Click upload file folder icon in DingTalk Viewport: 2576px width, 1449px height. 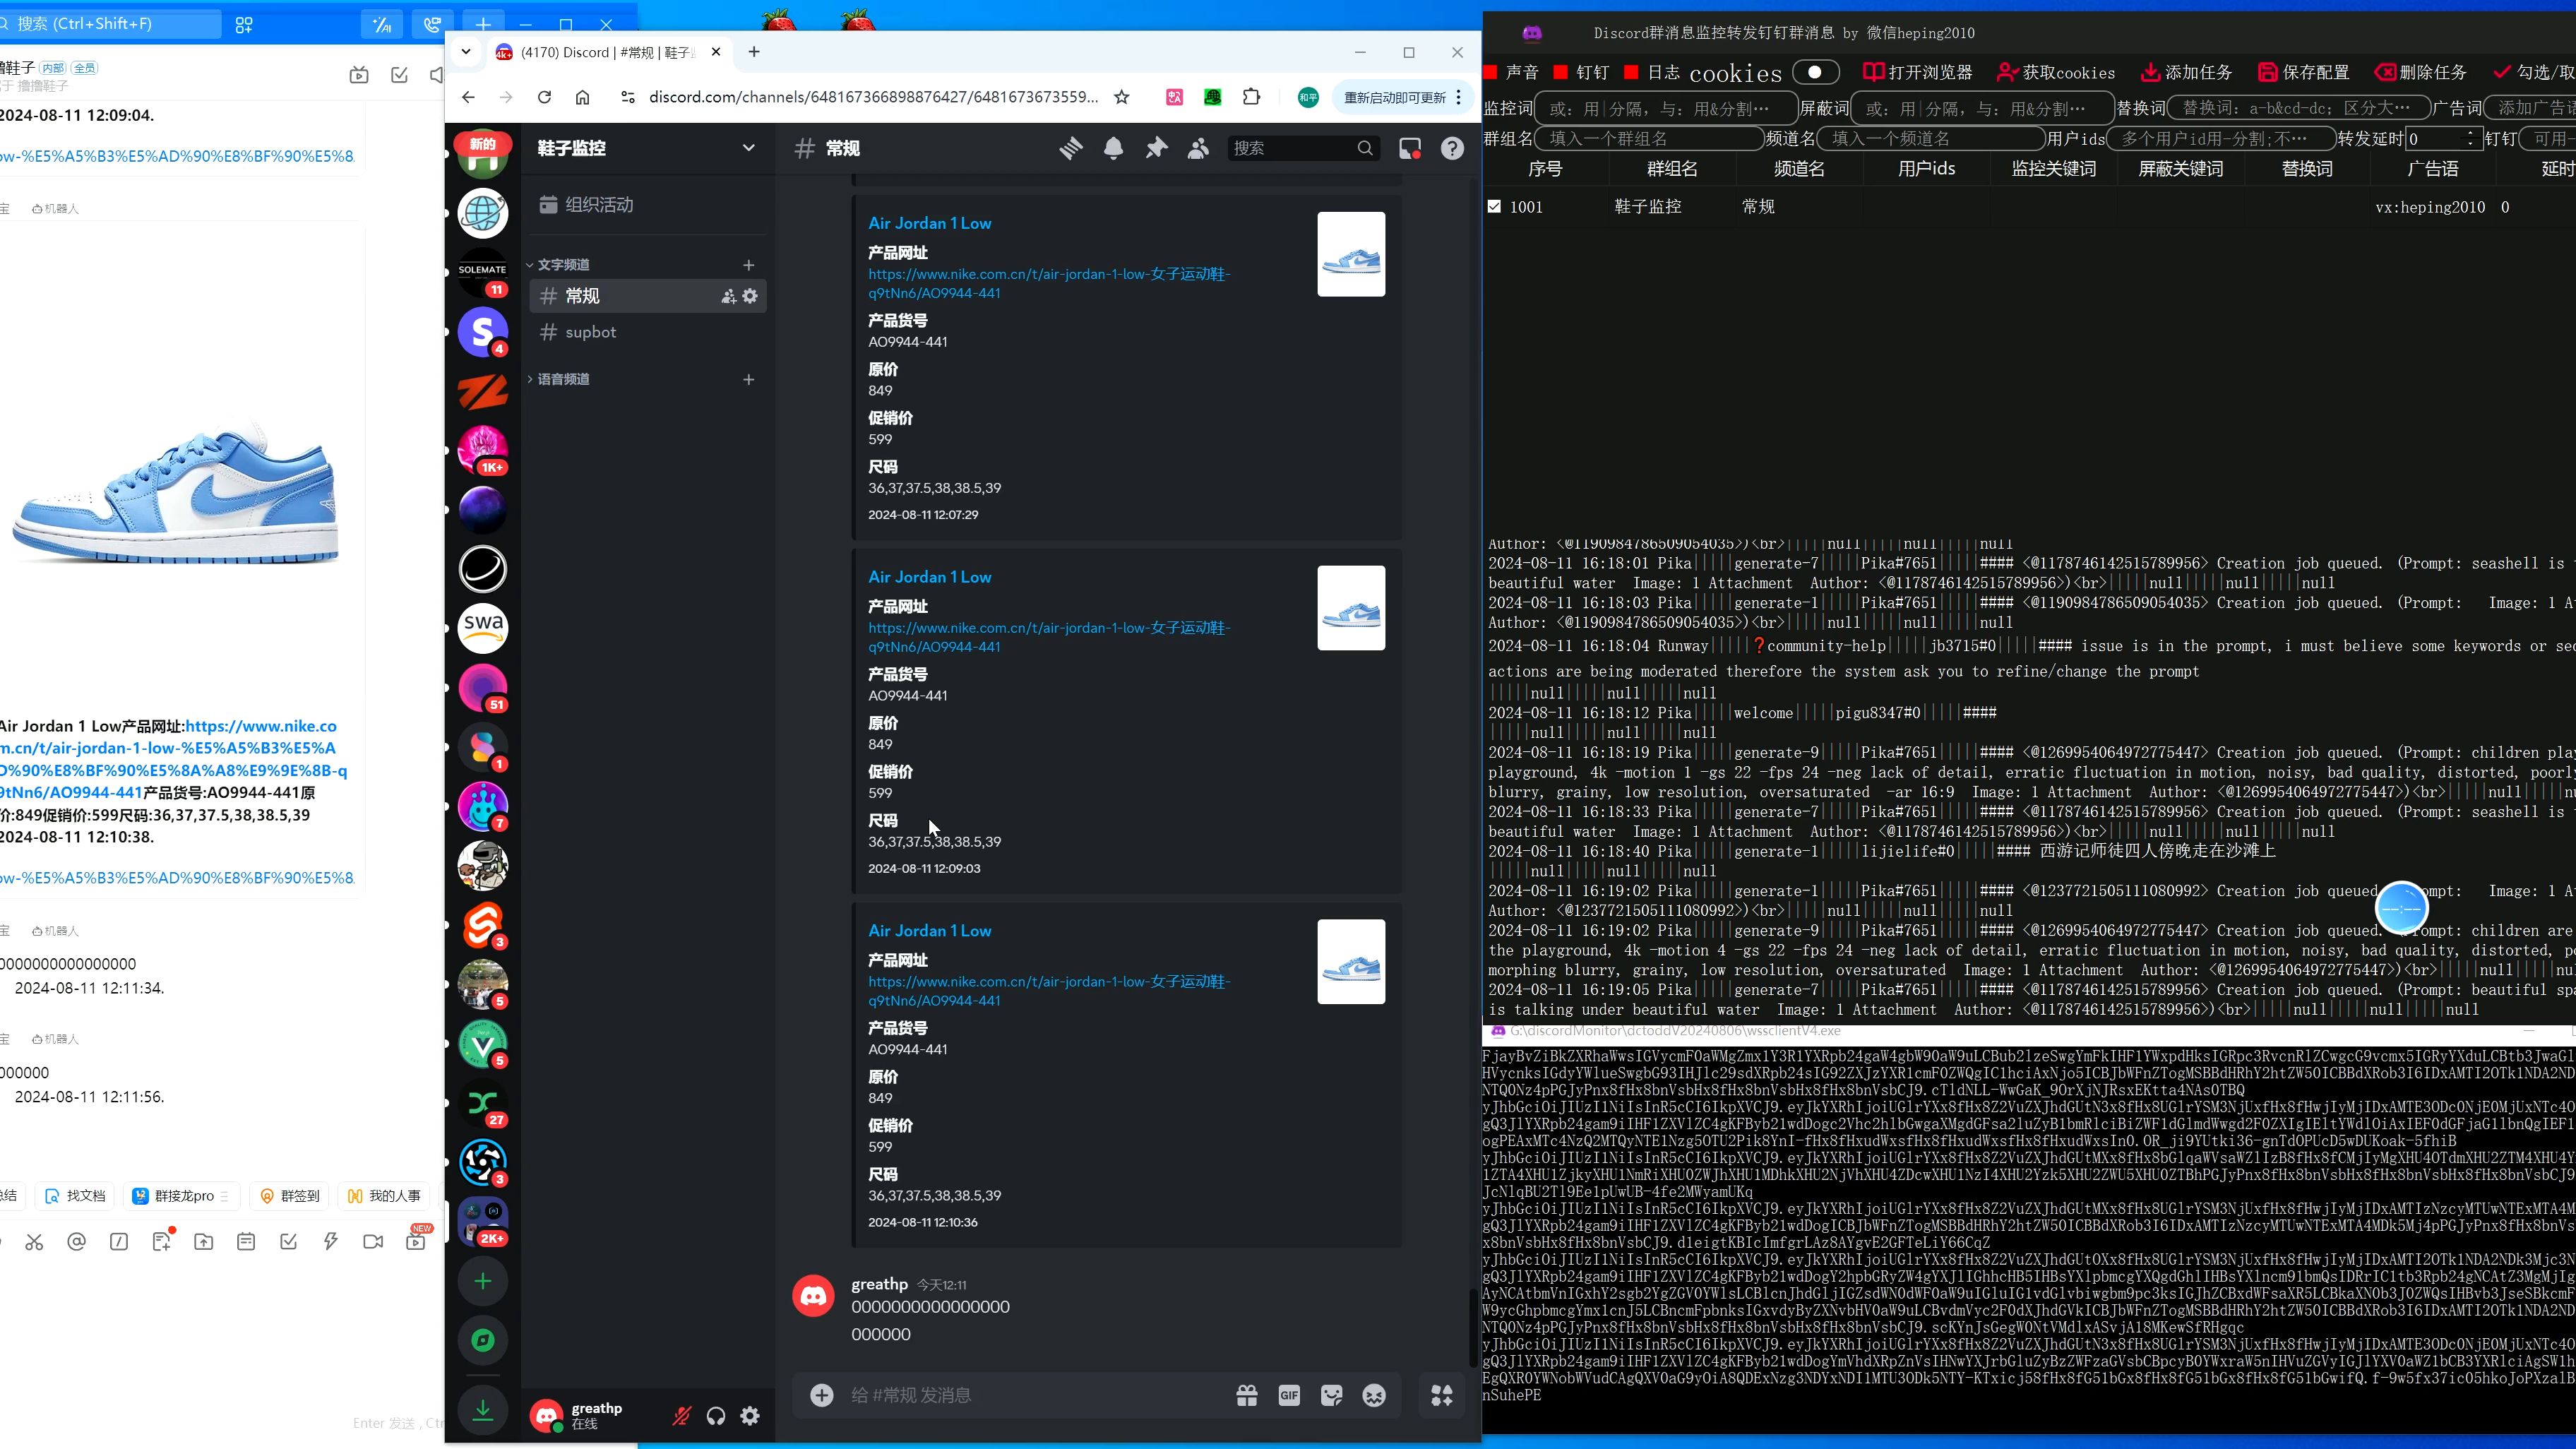204,1241
